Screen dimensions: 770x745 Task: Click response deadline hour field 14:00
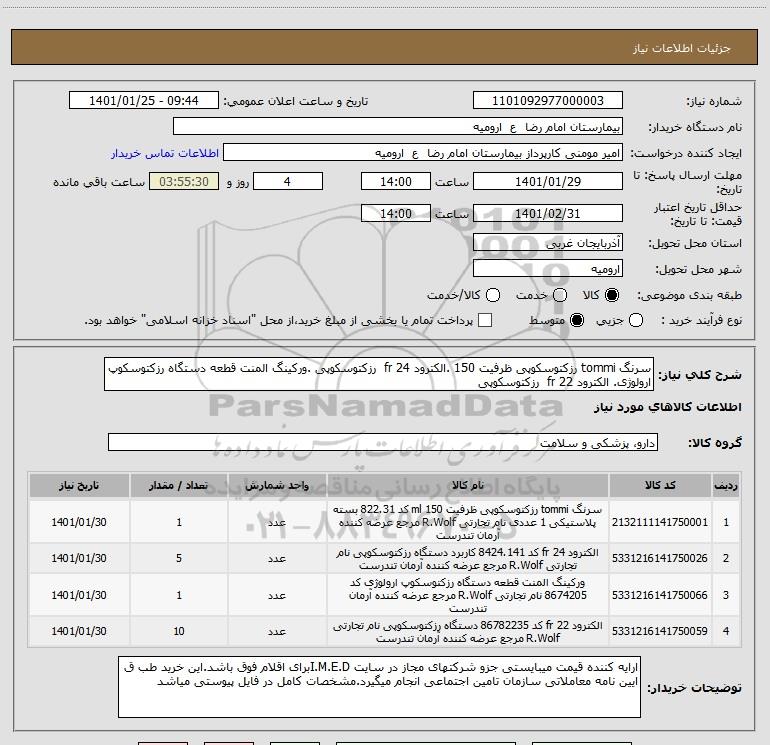(395, 181)
